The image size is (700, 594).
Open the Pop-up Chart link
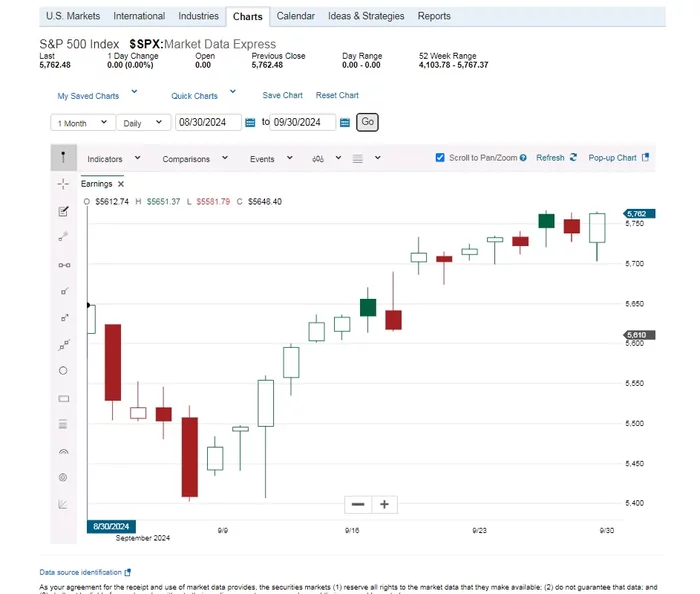tap(612, 158)
